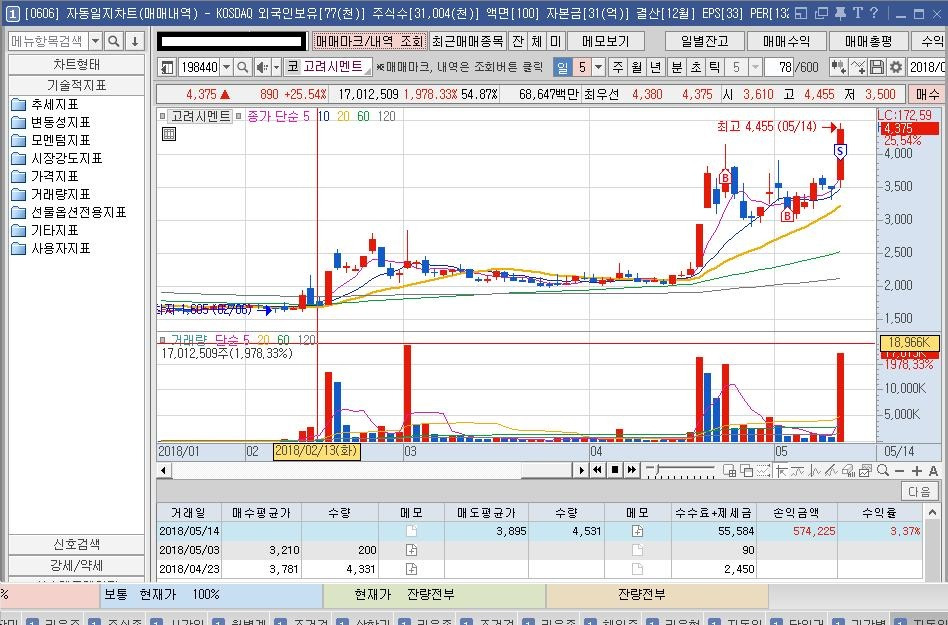Open the 매매수익 tab

point(786,41)
